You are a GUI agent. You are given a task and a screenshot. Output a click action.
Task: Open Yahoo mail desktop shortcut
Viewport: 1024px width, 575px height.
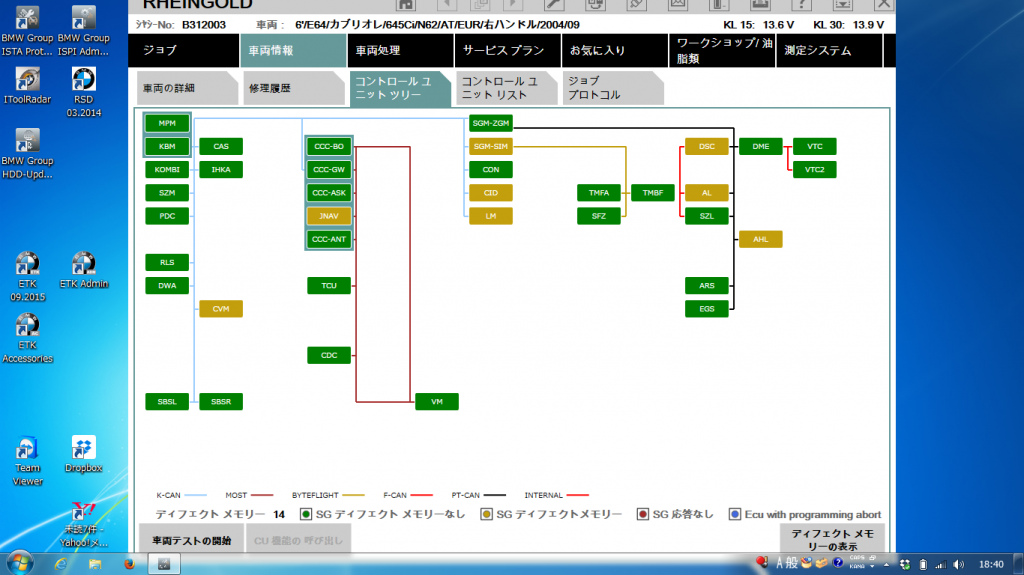[84, 525]
